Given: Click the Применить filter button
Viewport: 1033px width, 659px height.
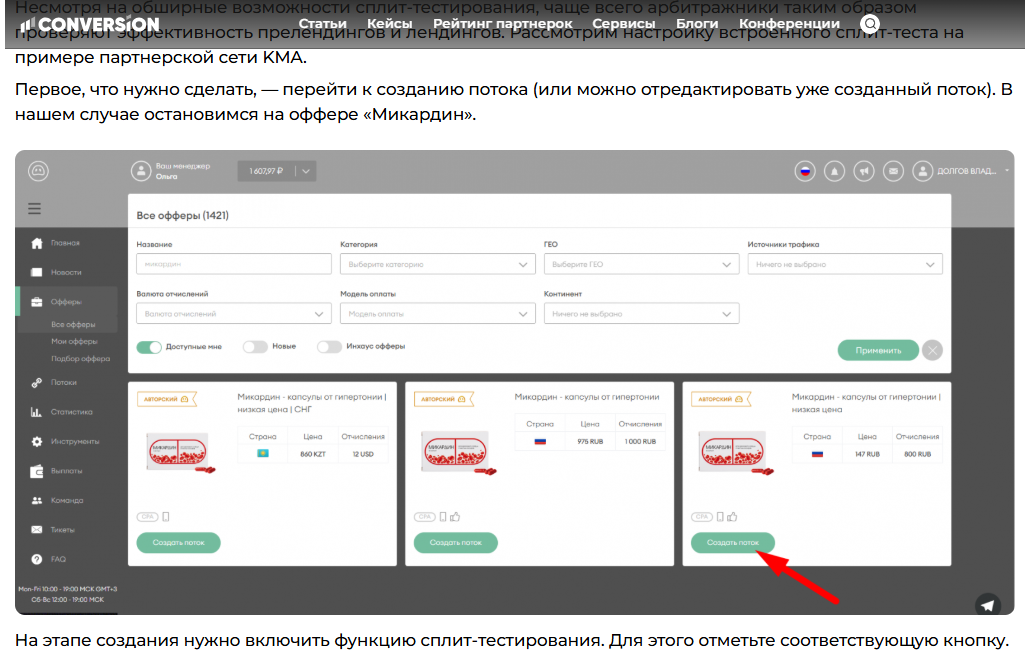Looking at the screenshot, I should click(x=879, y=350).
